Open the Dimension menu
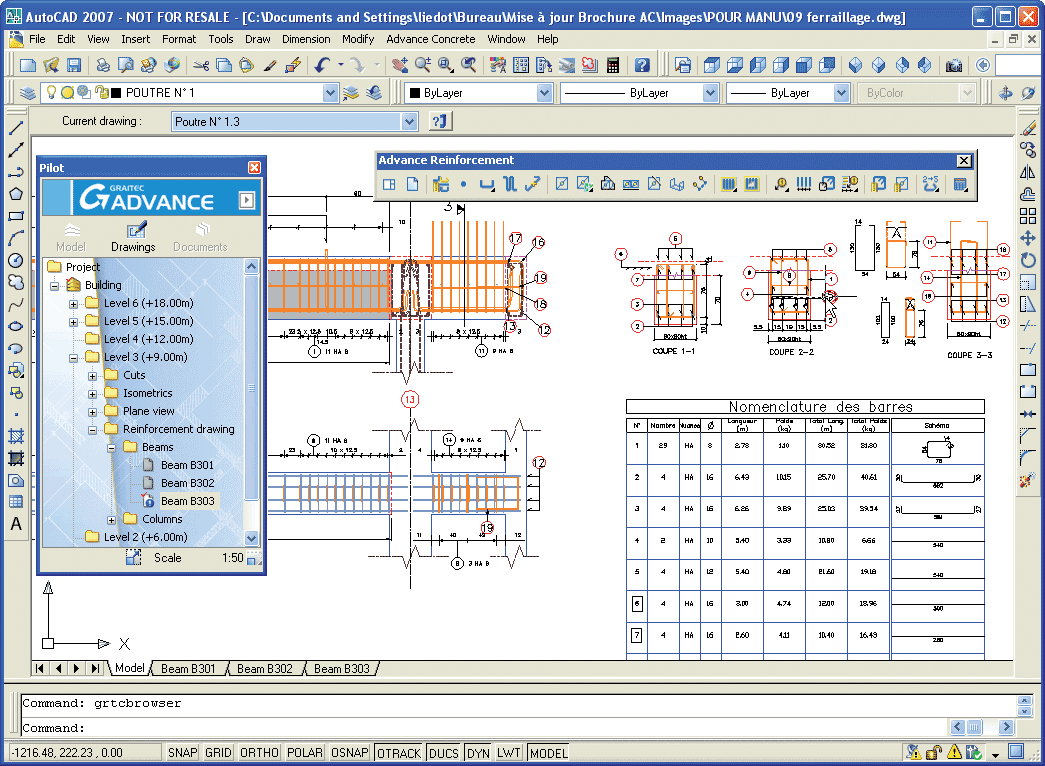 click(x=306, y=39)
